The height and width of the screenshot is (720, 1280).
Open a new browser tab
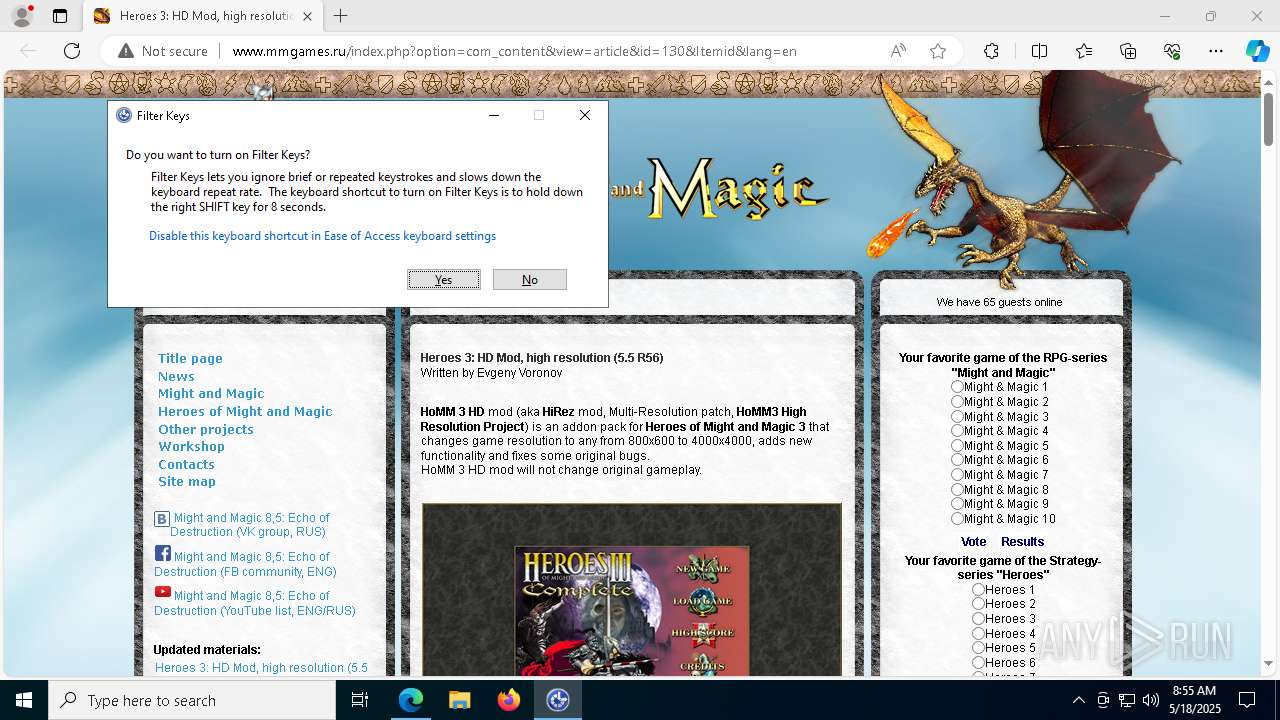(341, 16)
